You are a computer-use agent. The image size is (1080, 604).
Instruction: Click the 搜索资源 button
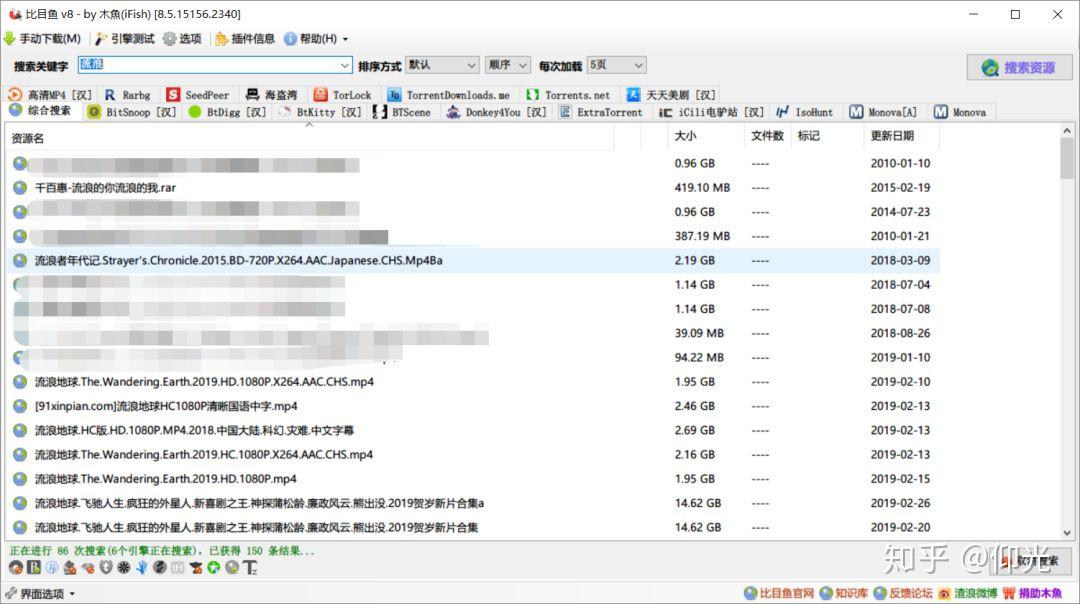click(1020, 67)
